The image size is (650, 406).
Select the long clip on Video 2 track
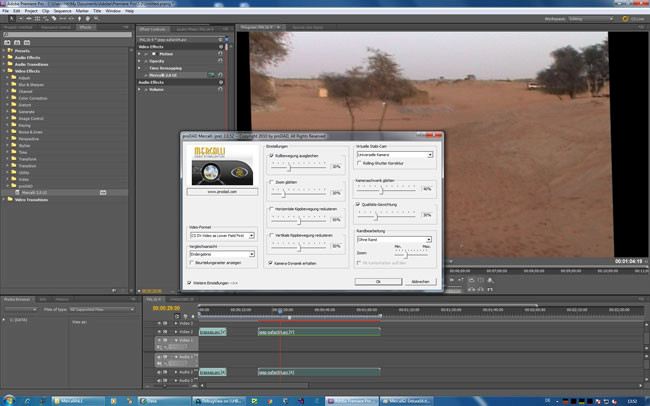(319, 332)
